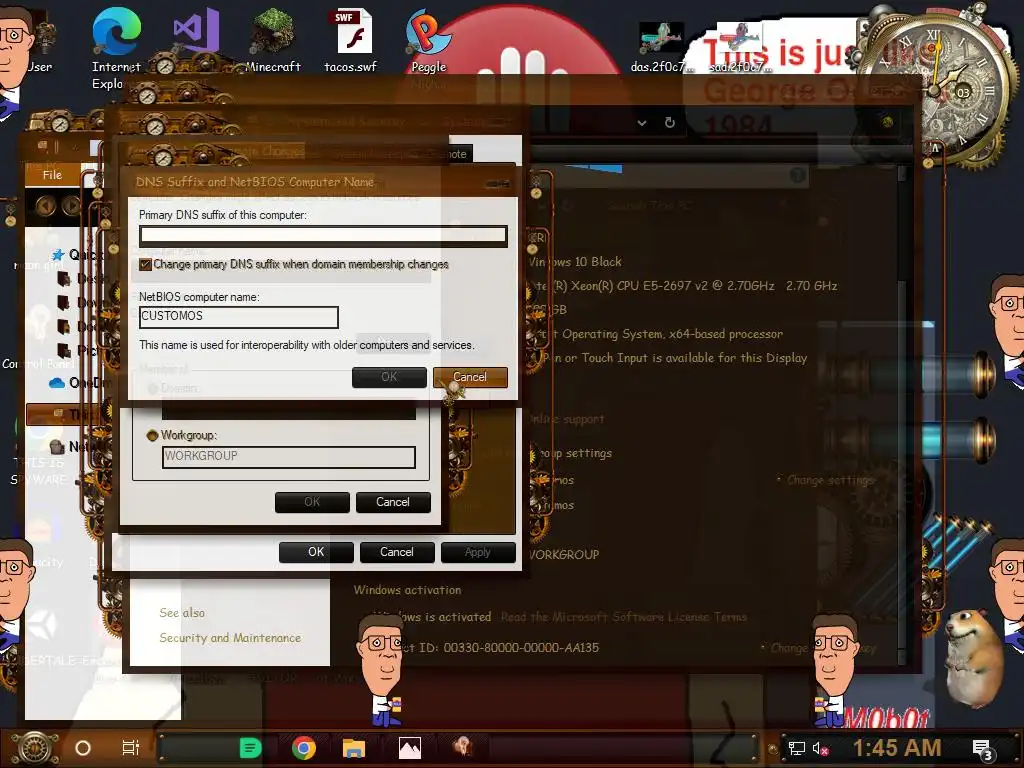Image resolution: width=1024 pixels, height=768 pixels.
Task: Click Cancel in System Properties dialog
Action: (397, 552)
